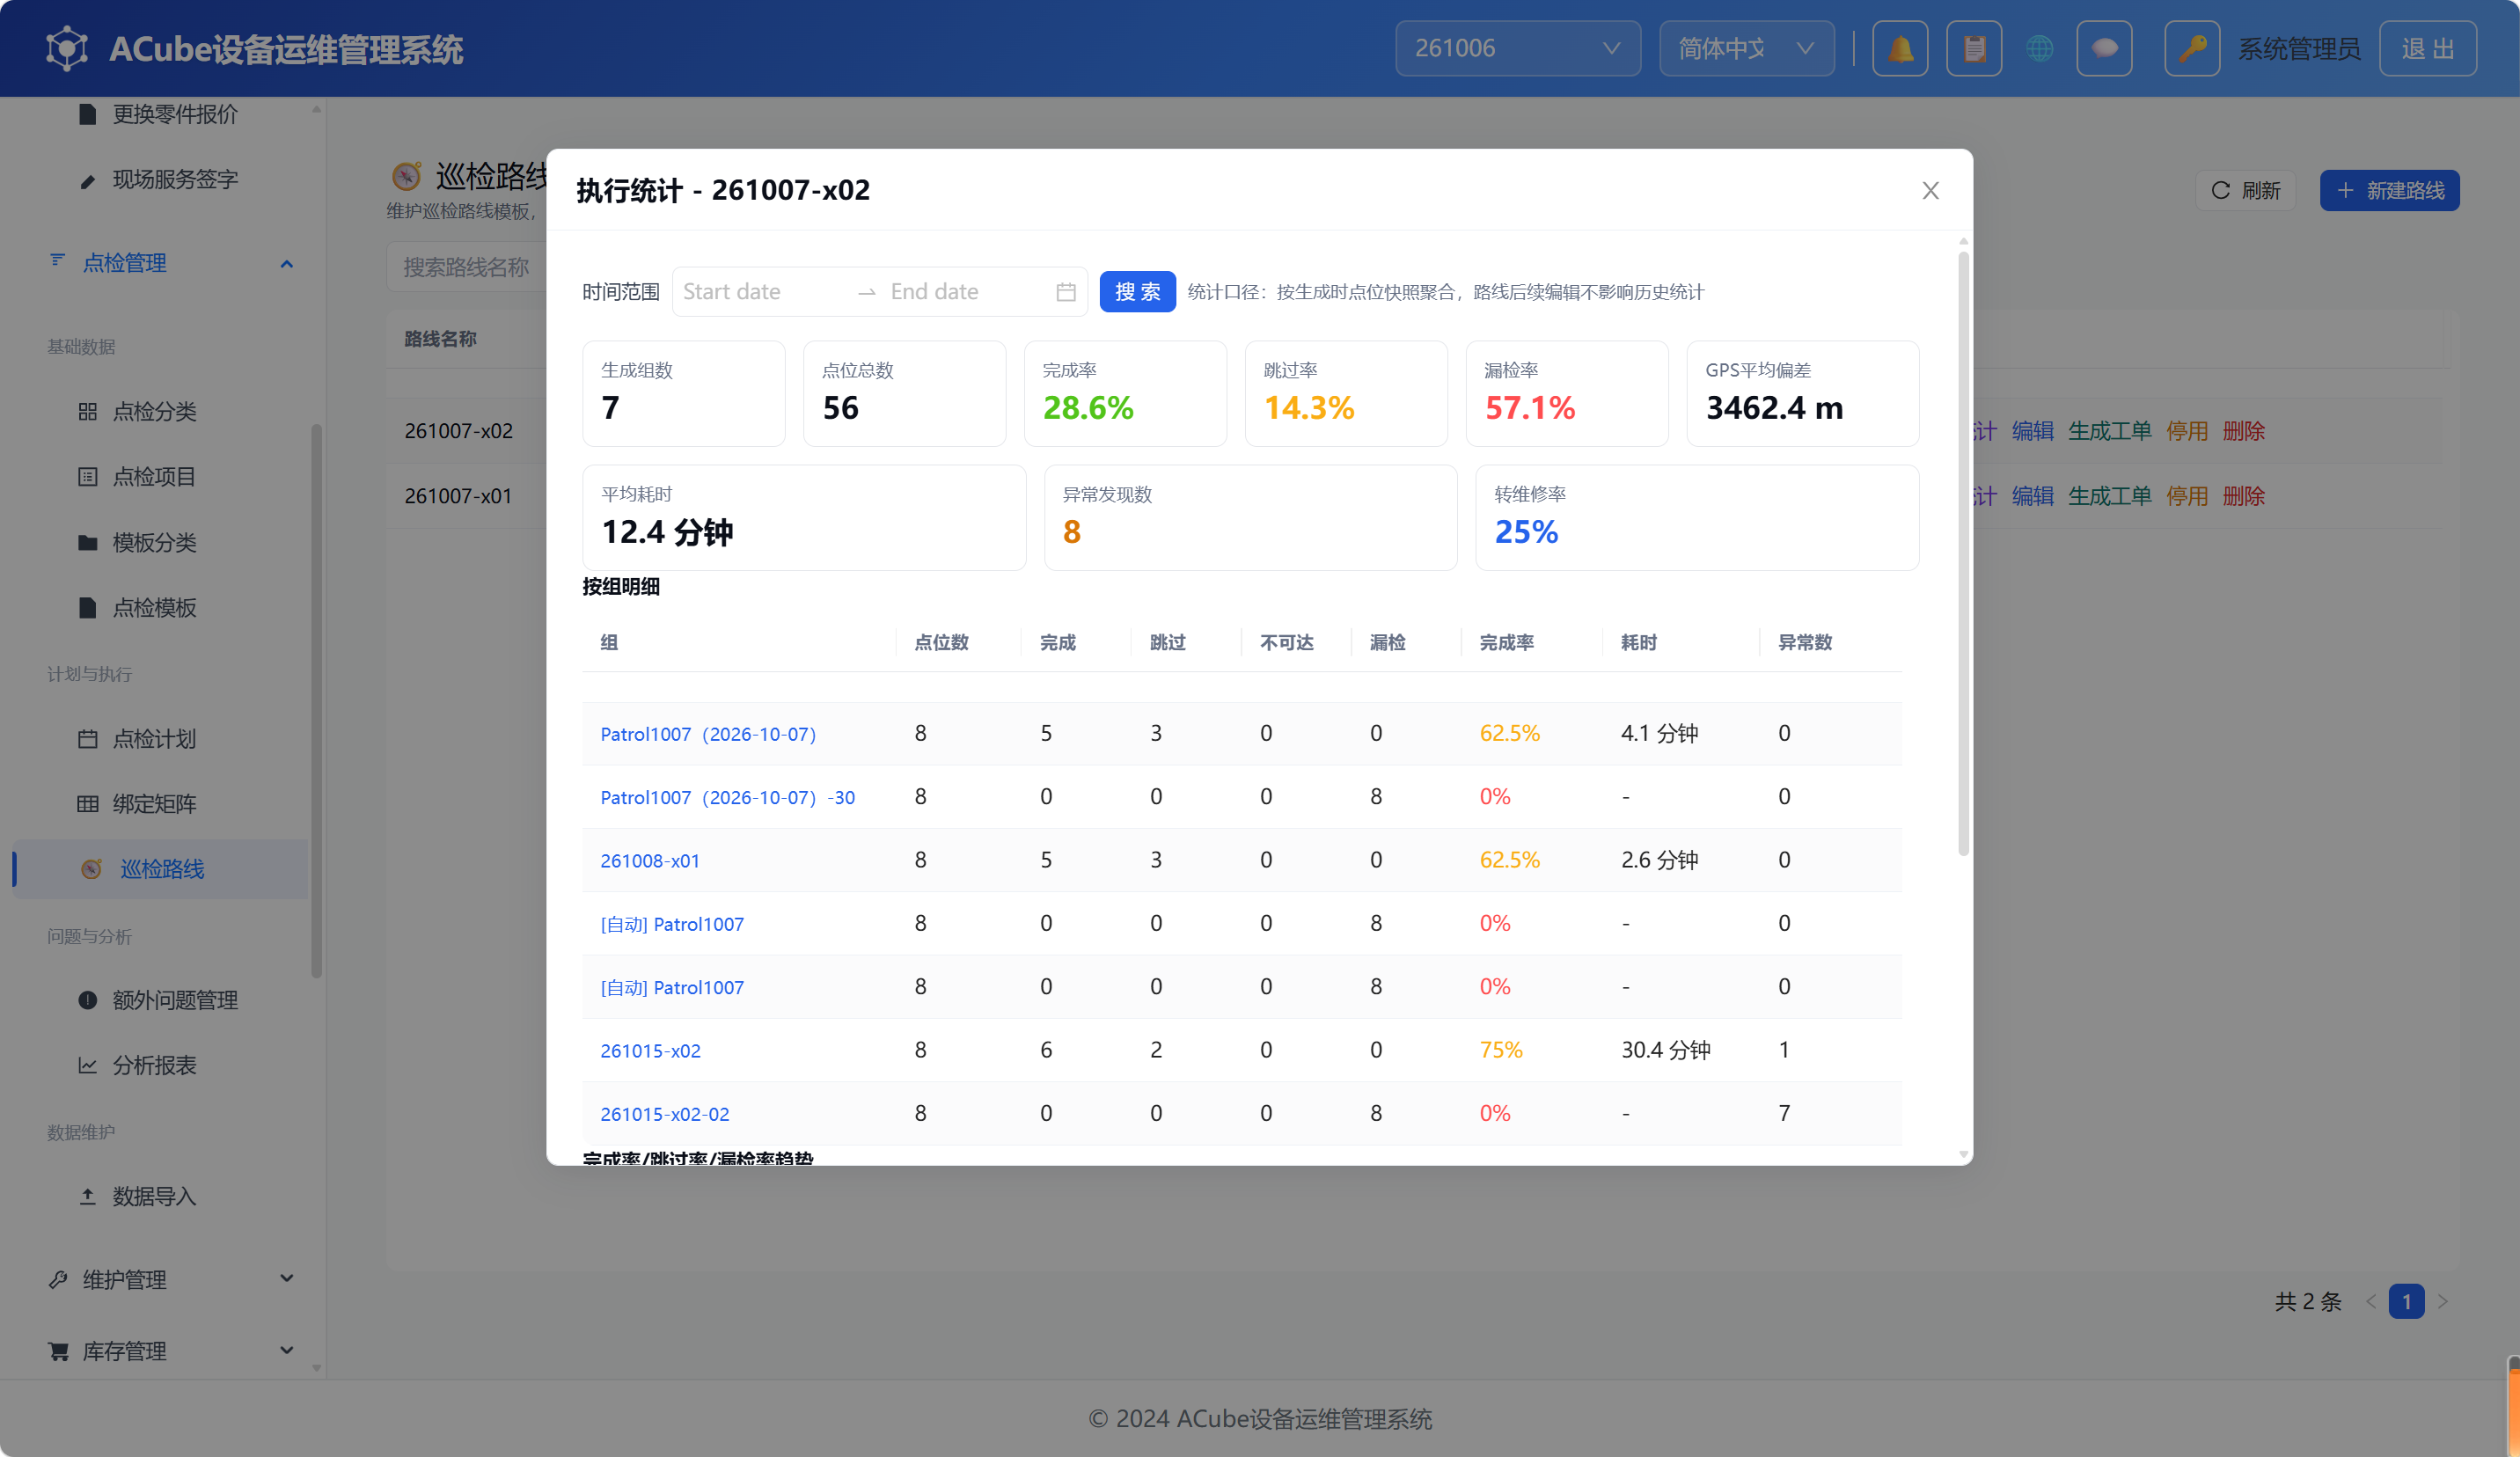Click the dialog vertical scrollbar
Viewport: 2520px width, 1457px height.
coord(1963,553)
